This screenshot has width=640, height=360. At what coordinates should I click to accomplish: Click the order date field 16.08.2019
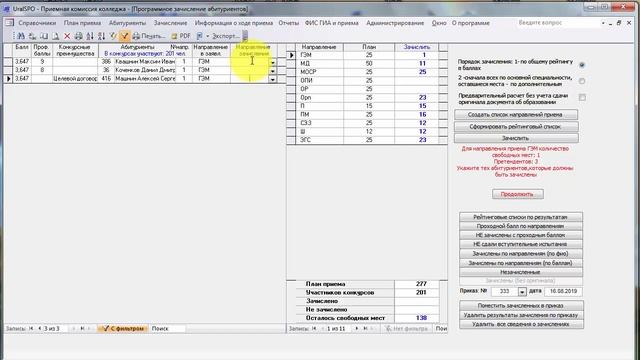563,291
